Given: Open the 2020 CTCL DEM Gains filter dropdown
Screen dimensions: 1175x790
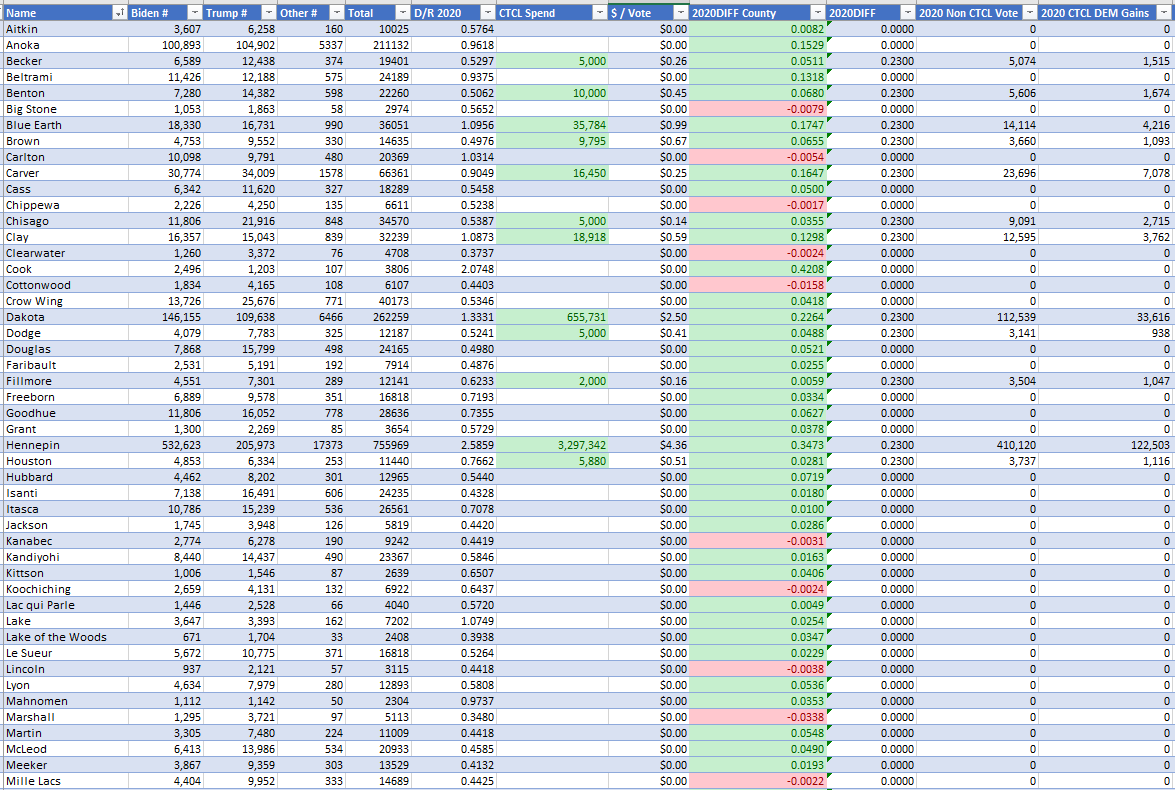Looking at the screenshot, I should tap(1164, 13).
